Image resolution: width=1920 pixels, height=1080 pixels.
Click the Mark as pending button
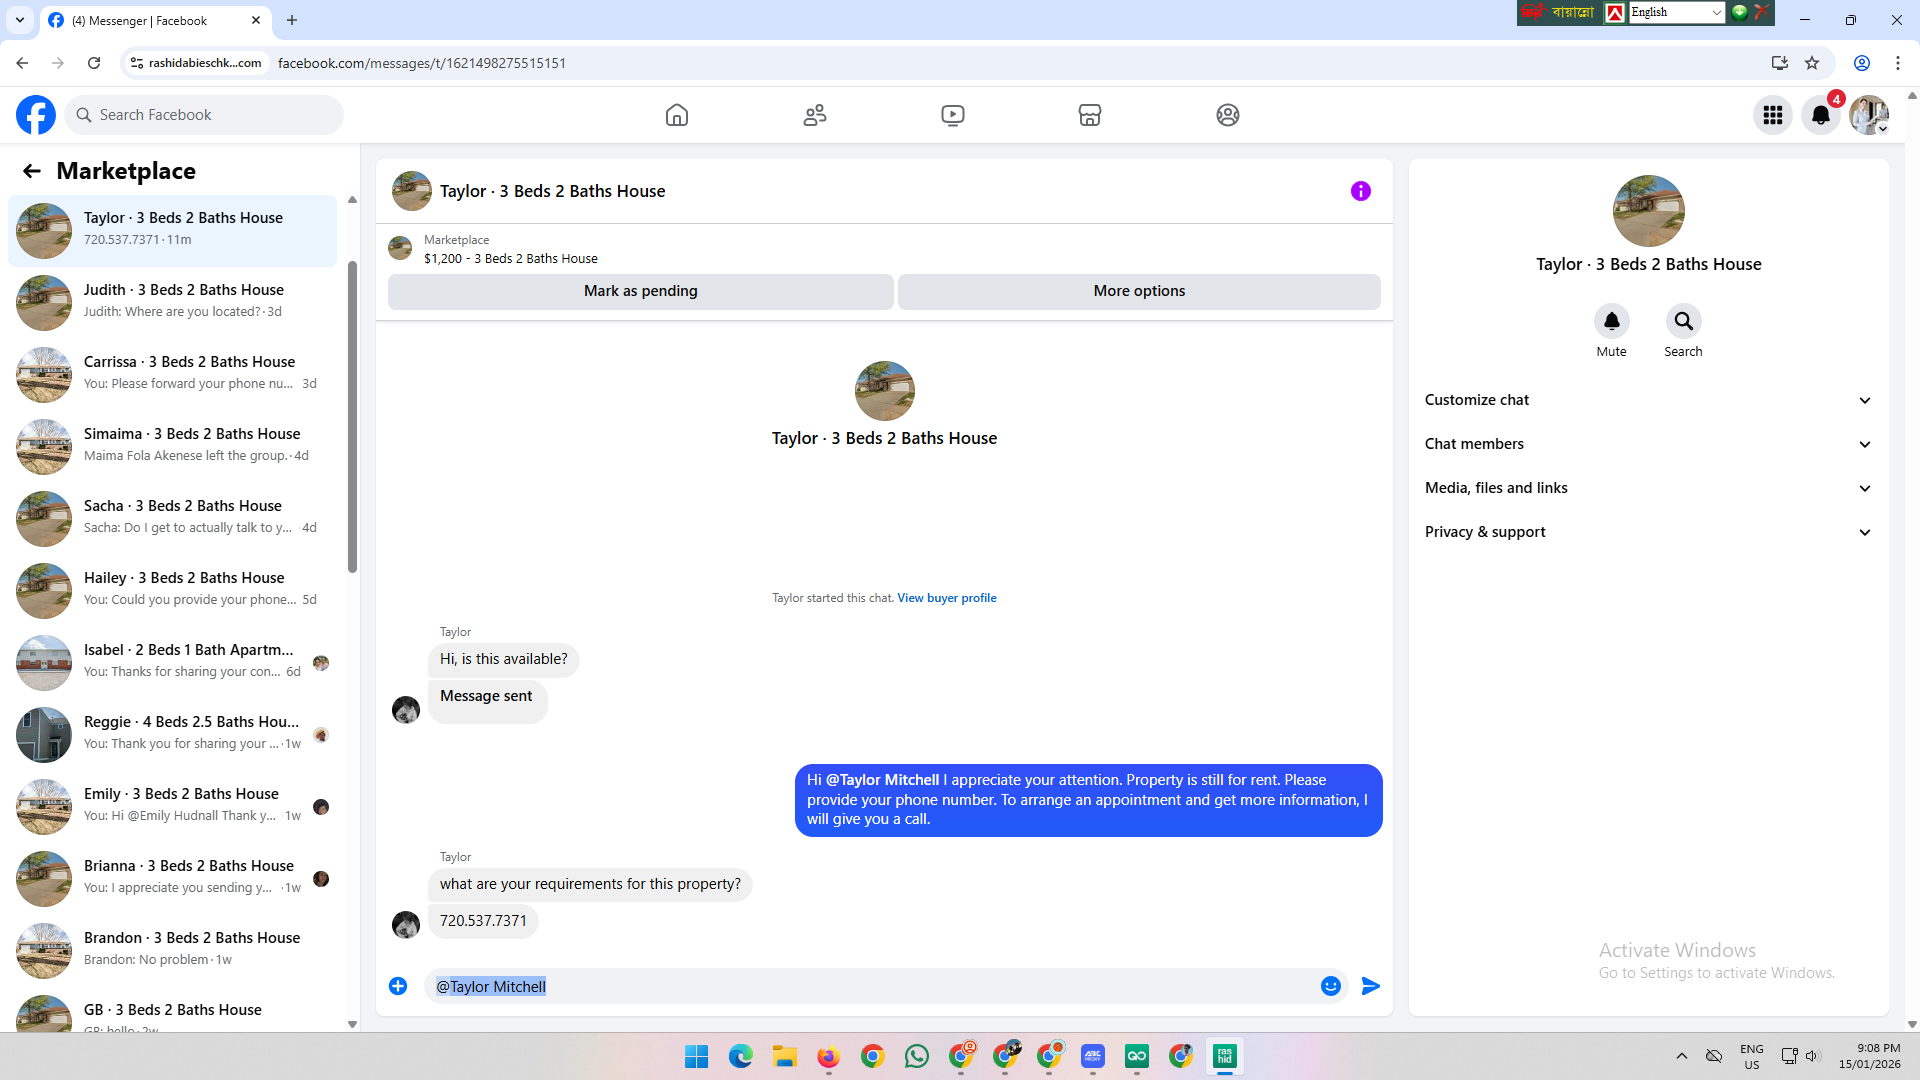(640, 291)
